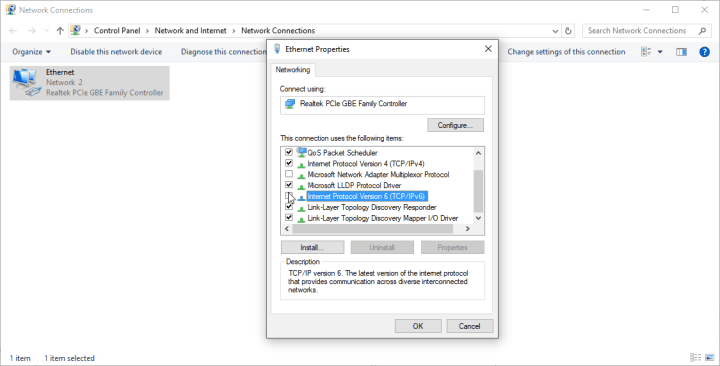Click the Search Network Connections field
The width and height of the screenshot is (720, 366).
pyautogui.click(x=641, y=31)
